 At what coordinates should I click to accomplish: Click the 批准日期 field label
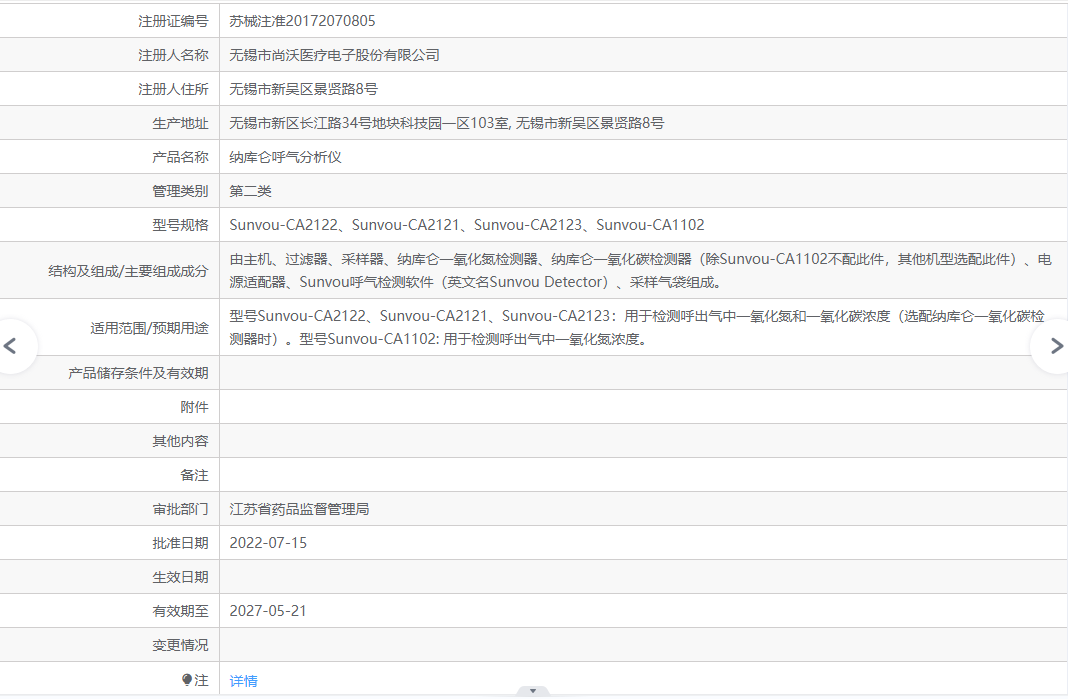click(x=180, y=543)
